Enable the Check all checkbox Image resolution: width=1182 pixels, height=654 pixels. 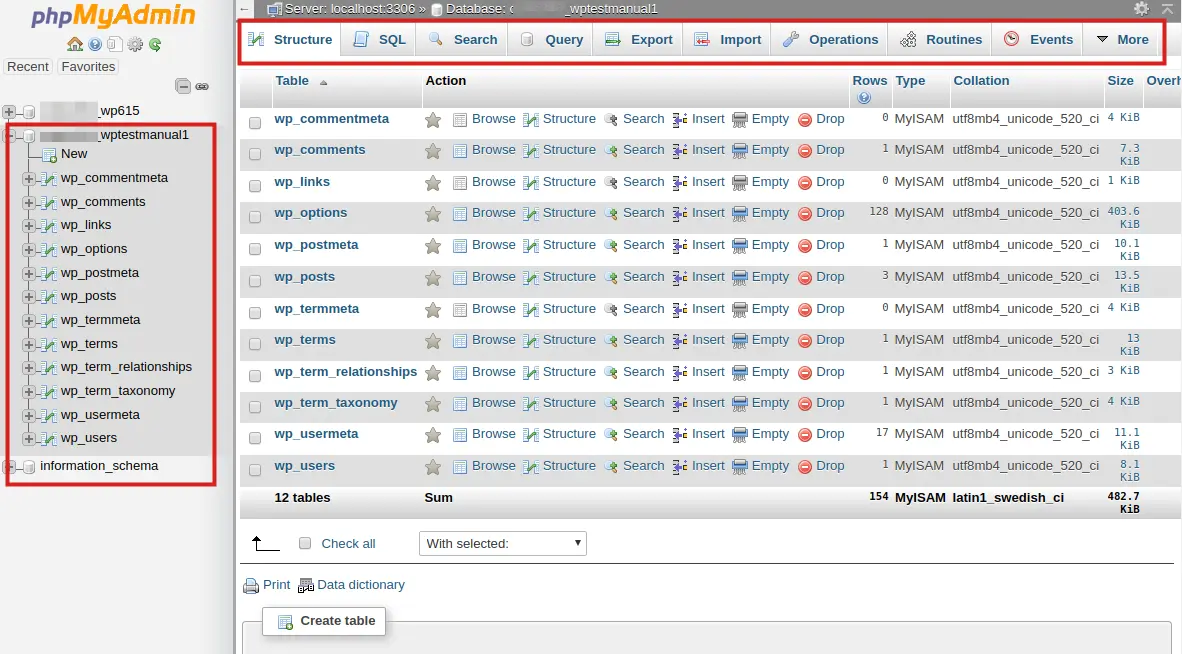(304, 543)
